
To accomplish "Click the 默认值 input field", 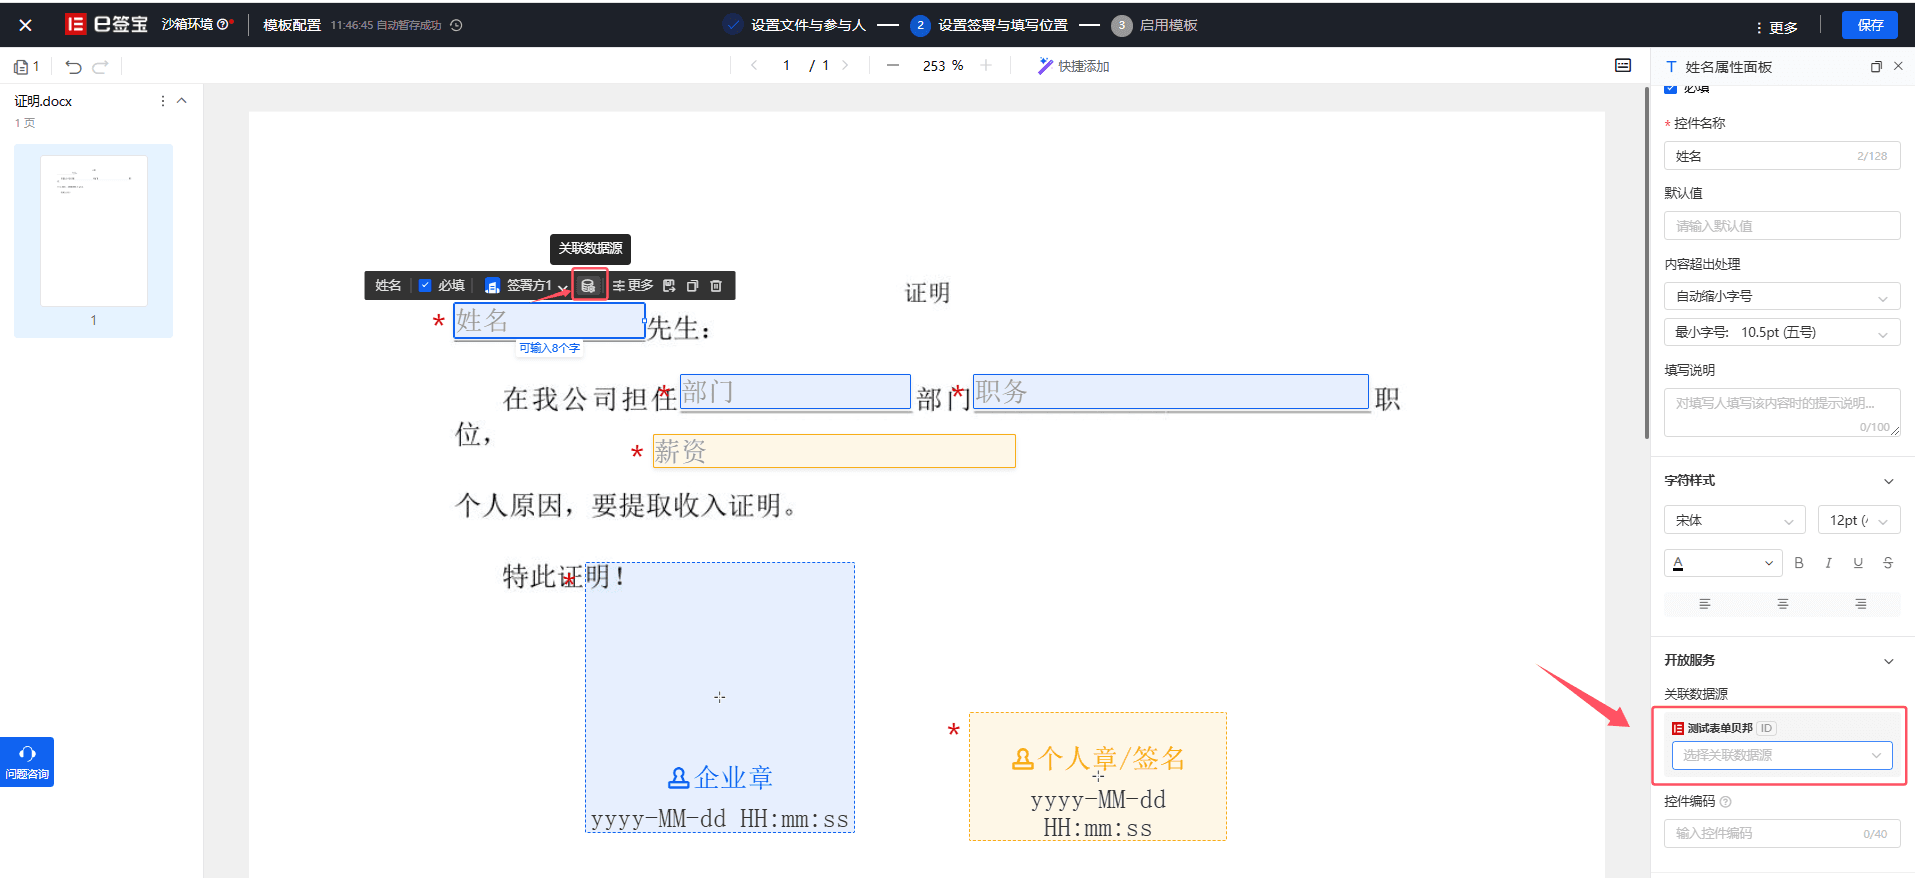I will pyautogui.click(x=1782, y=226).
